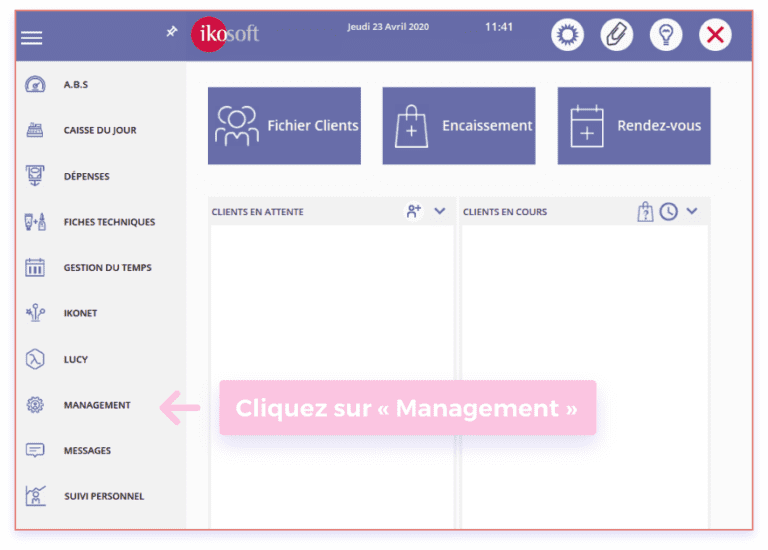Viewport: 768px width, 550px height.
Task: Open Messages from the sidebar
Action: tap(87, 451)
